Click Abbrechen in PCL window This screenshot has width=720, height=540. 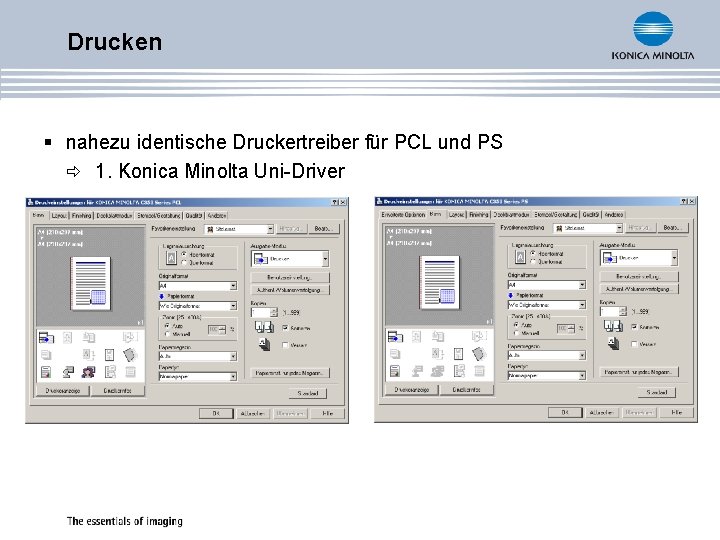pos(253,414)
